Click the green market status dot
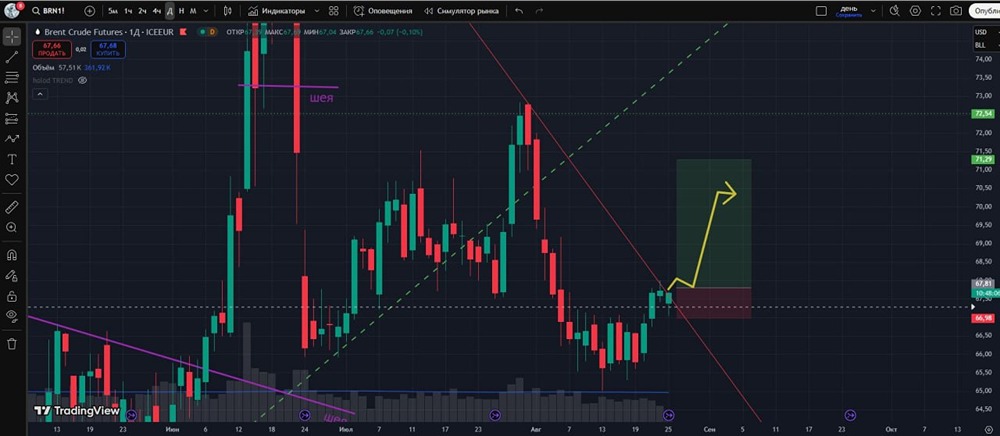 pos(202,31)
